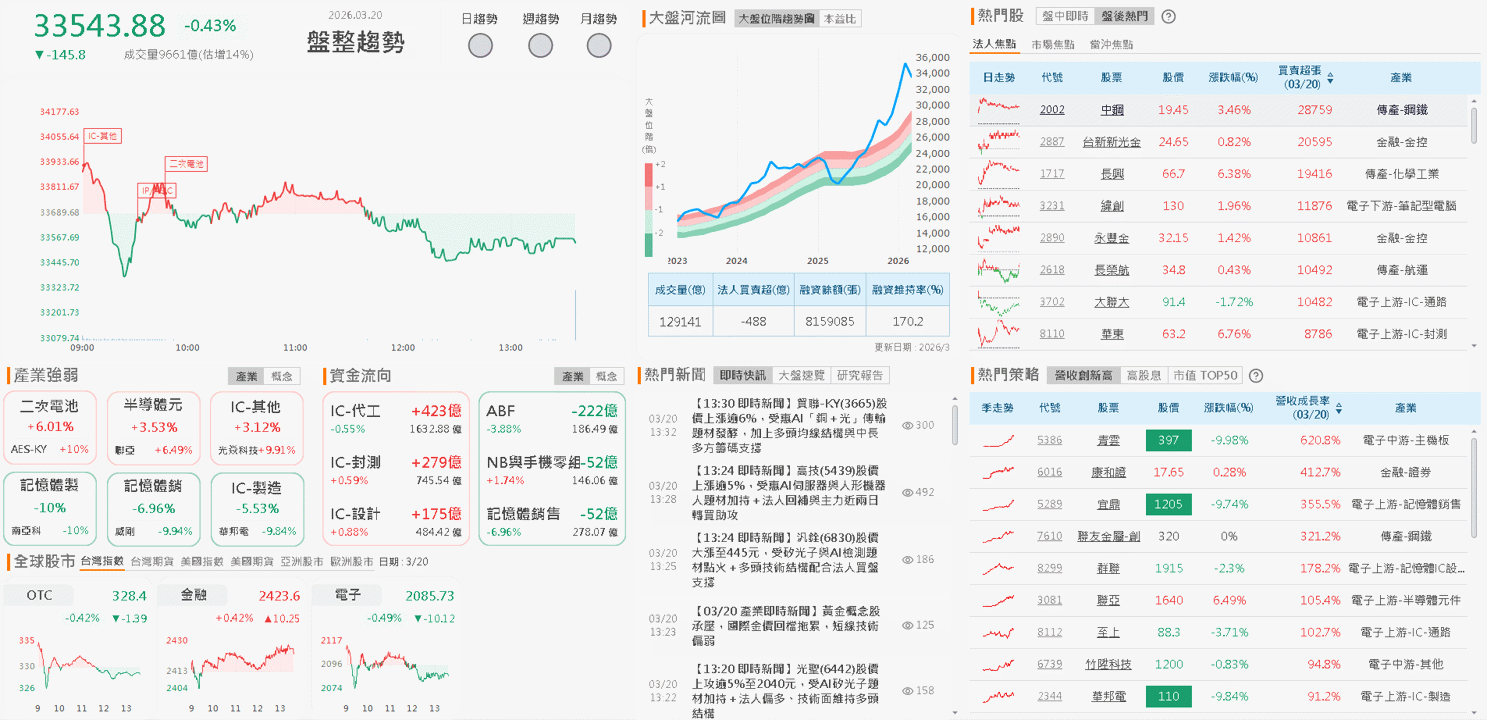Screen dimensions: 1487x720
Task: Open stock code 2002 link
Action: (x=1051, y=110)
